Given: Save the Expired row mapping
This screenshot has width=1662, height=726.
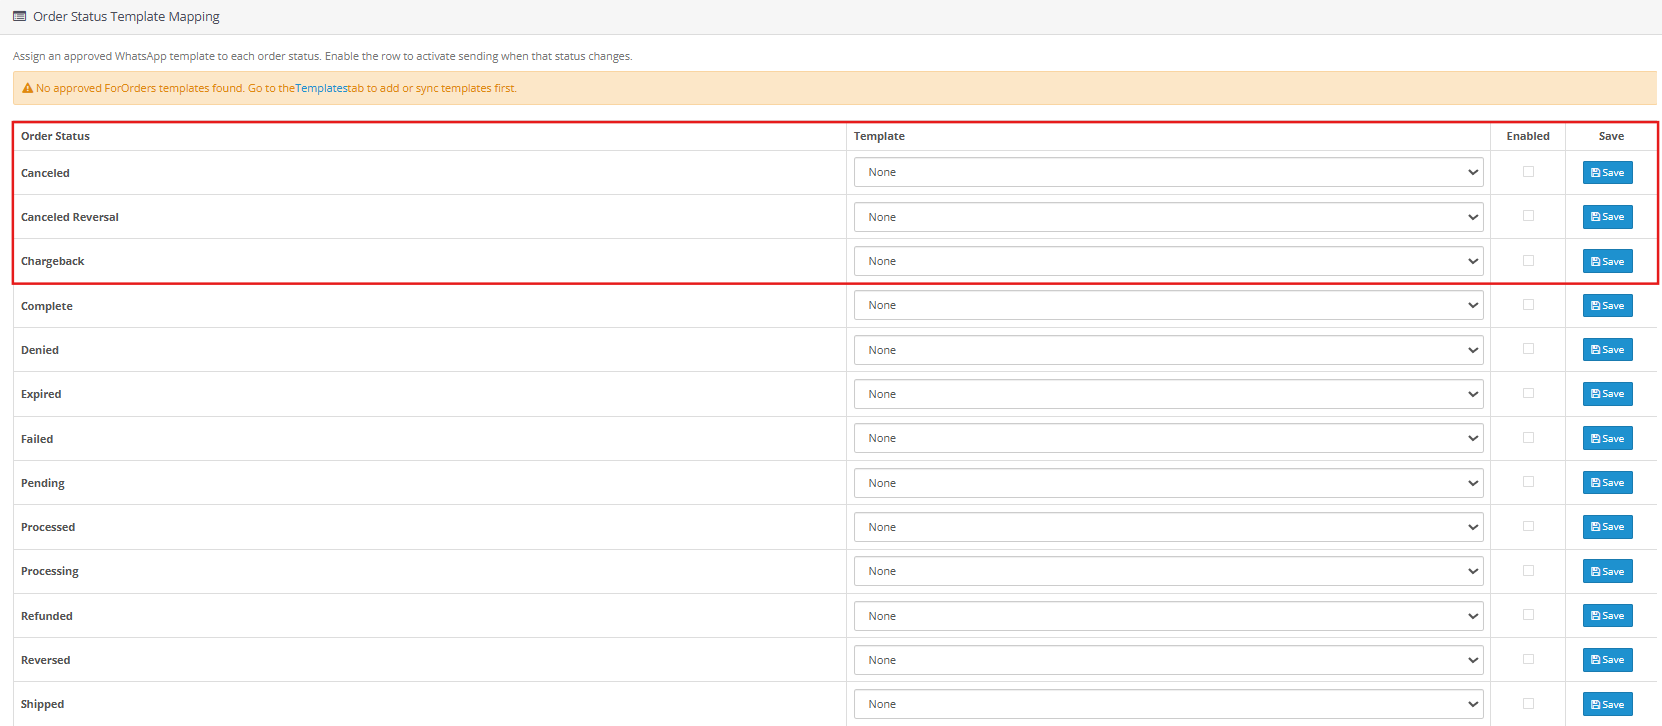Looking at the screenshot, I should [1607, 394].
